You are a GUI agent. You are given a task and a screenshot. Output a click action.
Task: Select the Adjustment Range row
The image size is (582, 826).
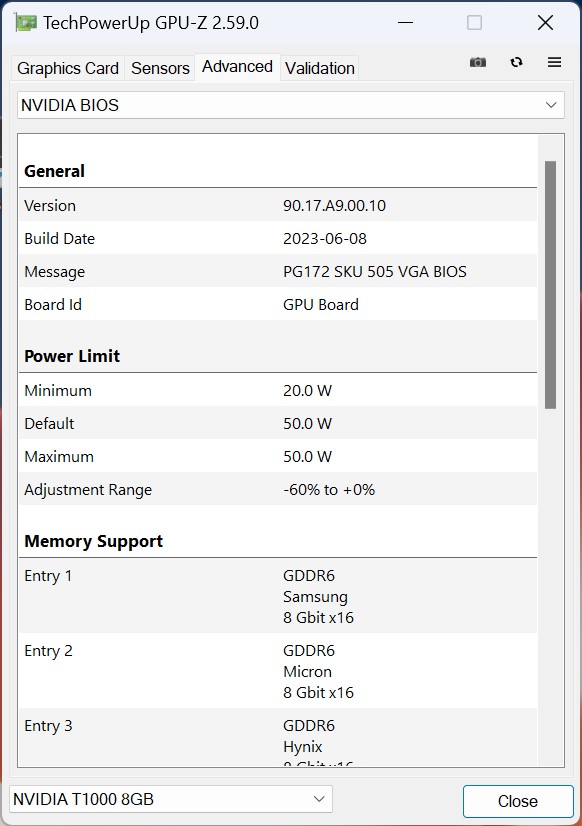point(278,489)
